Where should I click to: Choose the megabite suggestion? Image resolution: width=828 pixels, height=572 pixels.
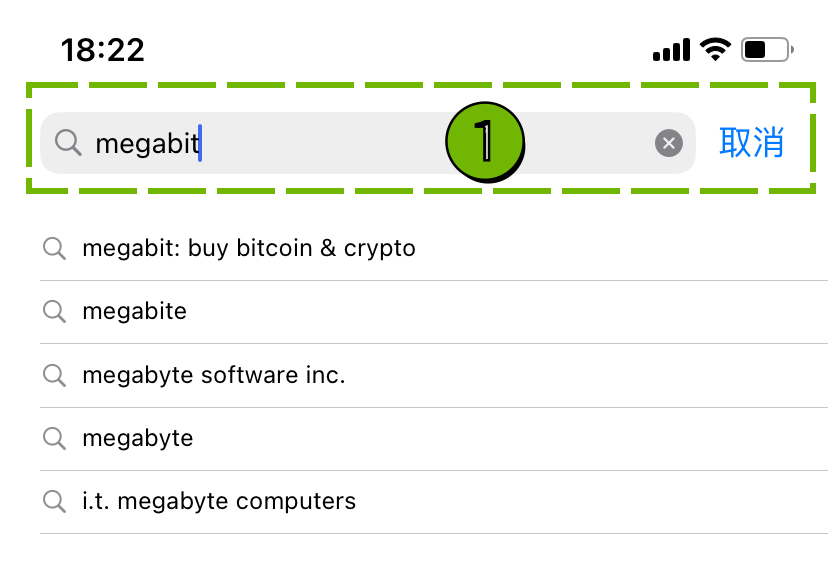pos(434,312)
